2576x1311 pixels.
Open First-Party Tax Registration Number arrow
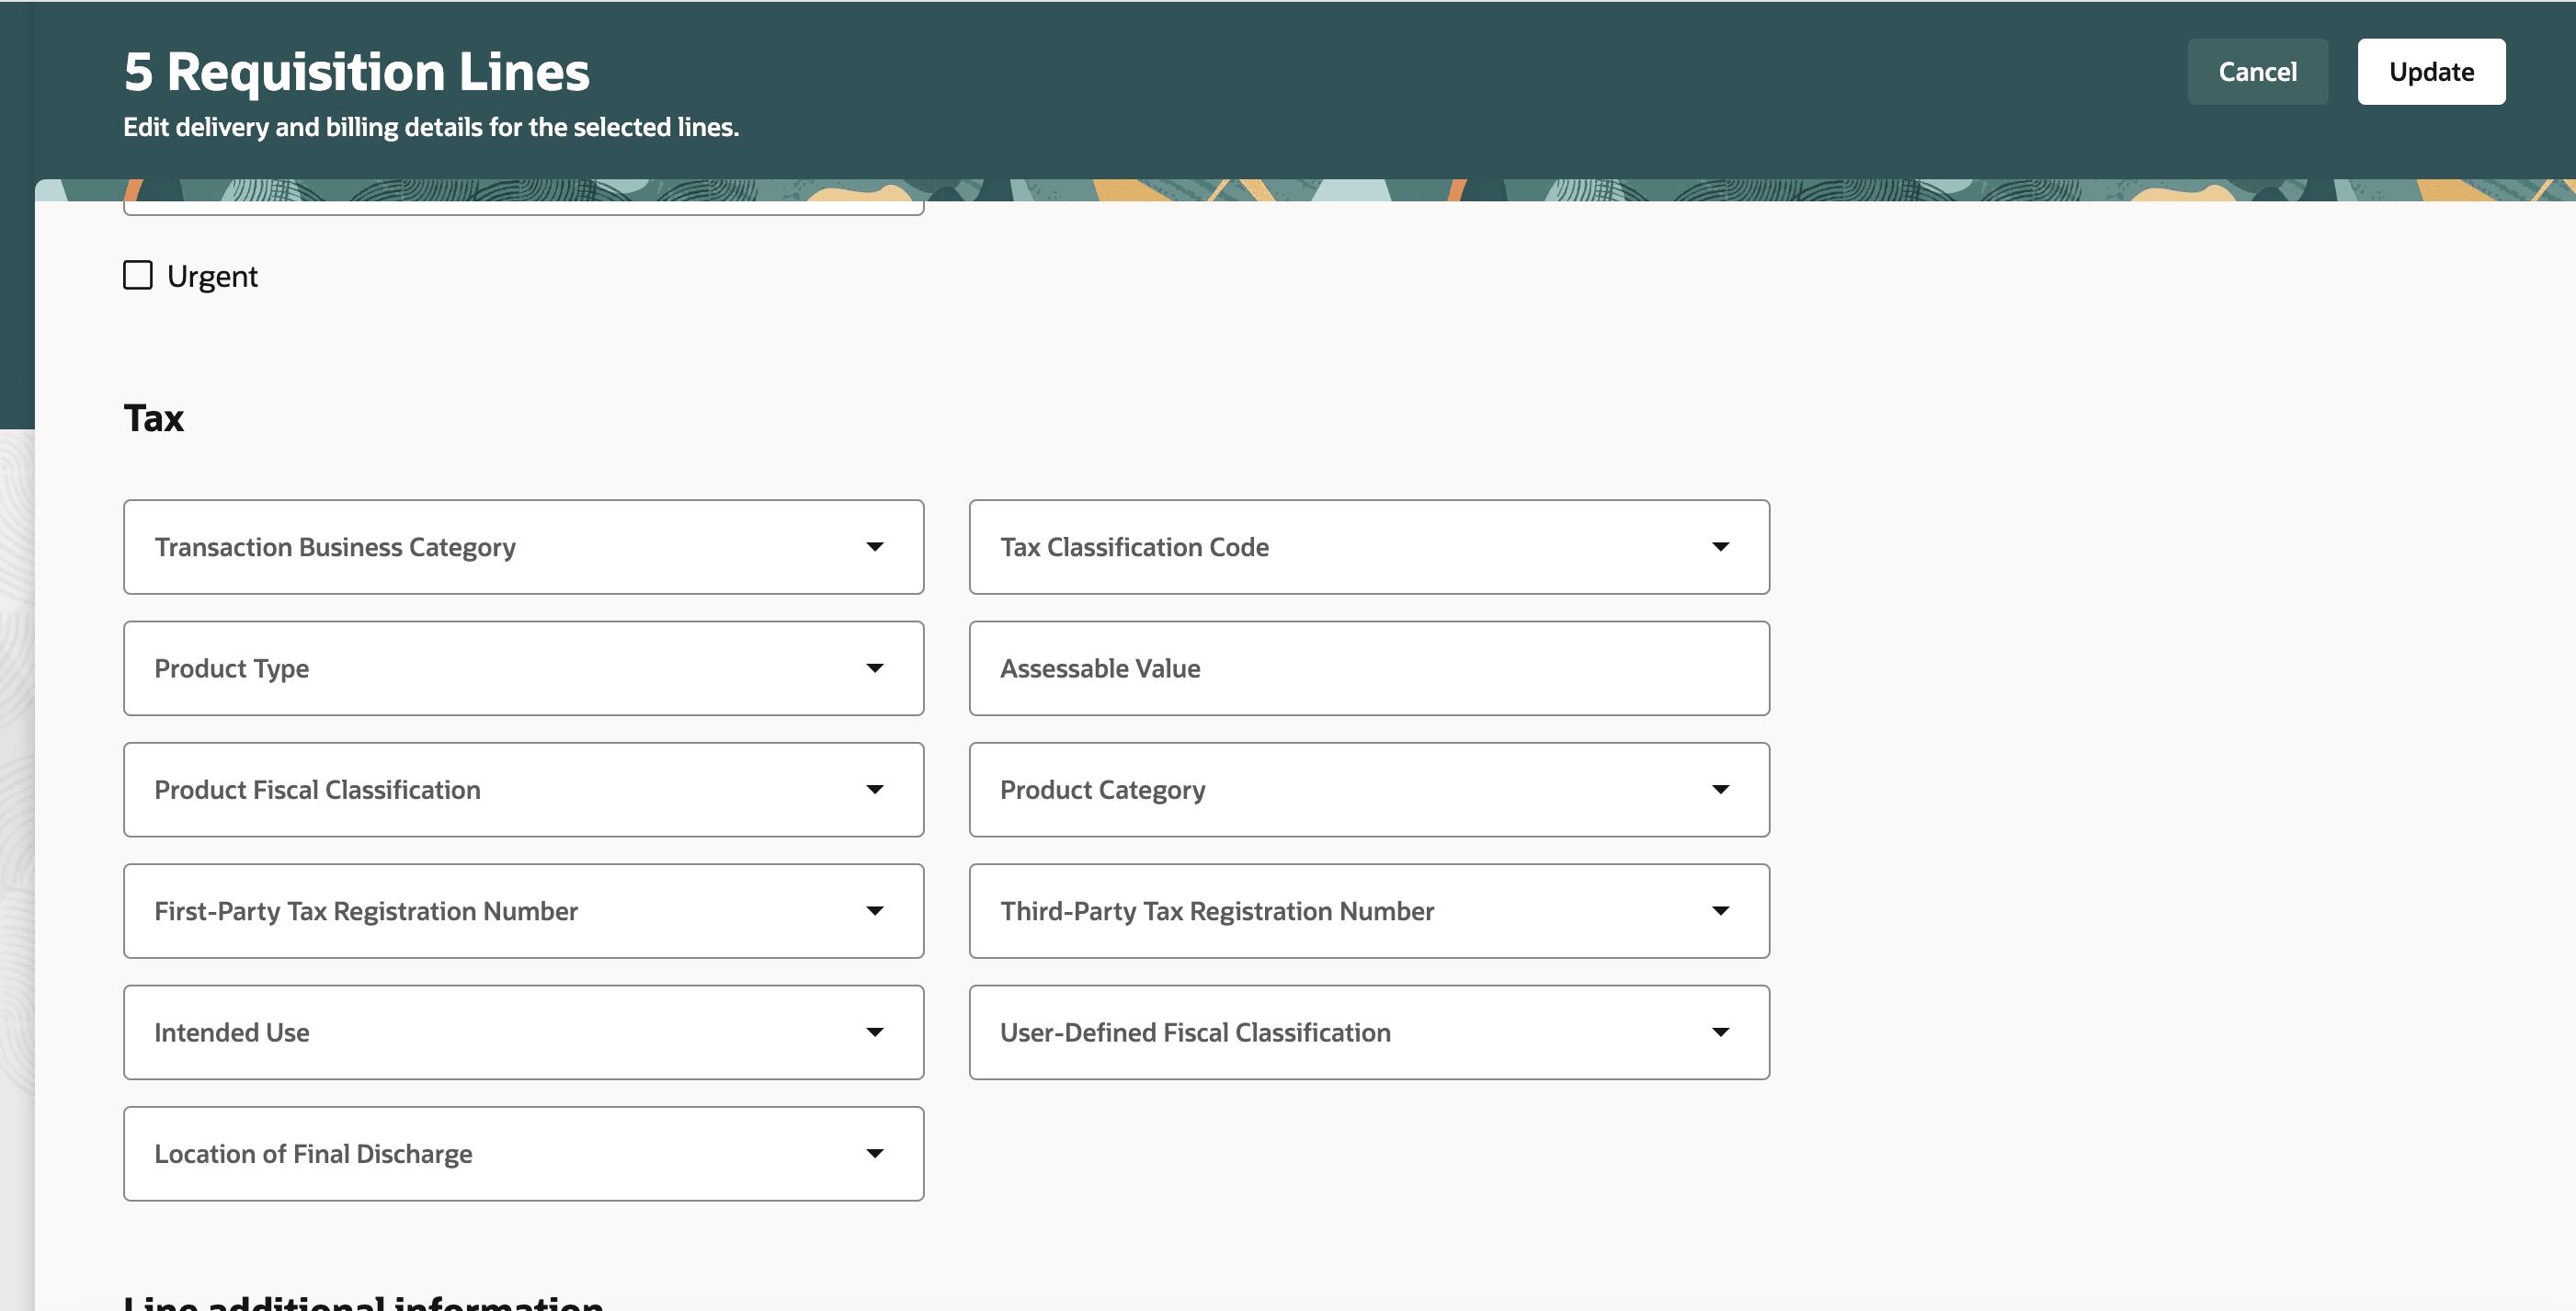pyautogui.click(x=874, y=911)
